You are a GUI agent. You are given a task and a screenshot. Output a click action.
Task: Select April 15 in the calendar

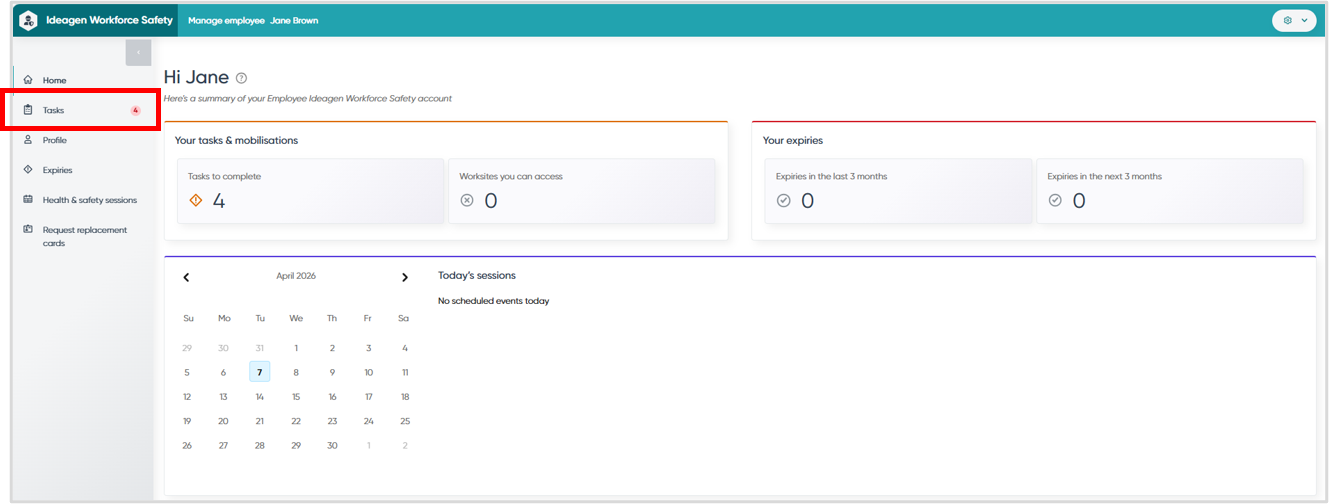click(x=296, y=397)
